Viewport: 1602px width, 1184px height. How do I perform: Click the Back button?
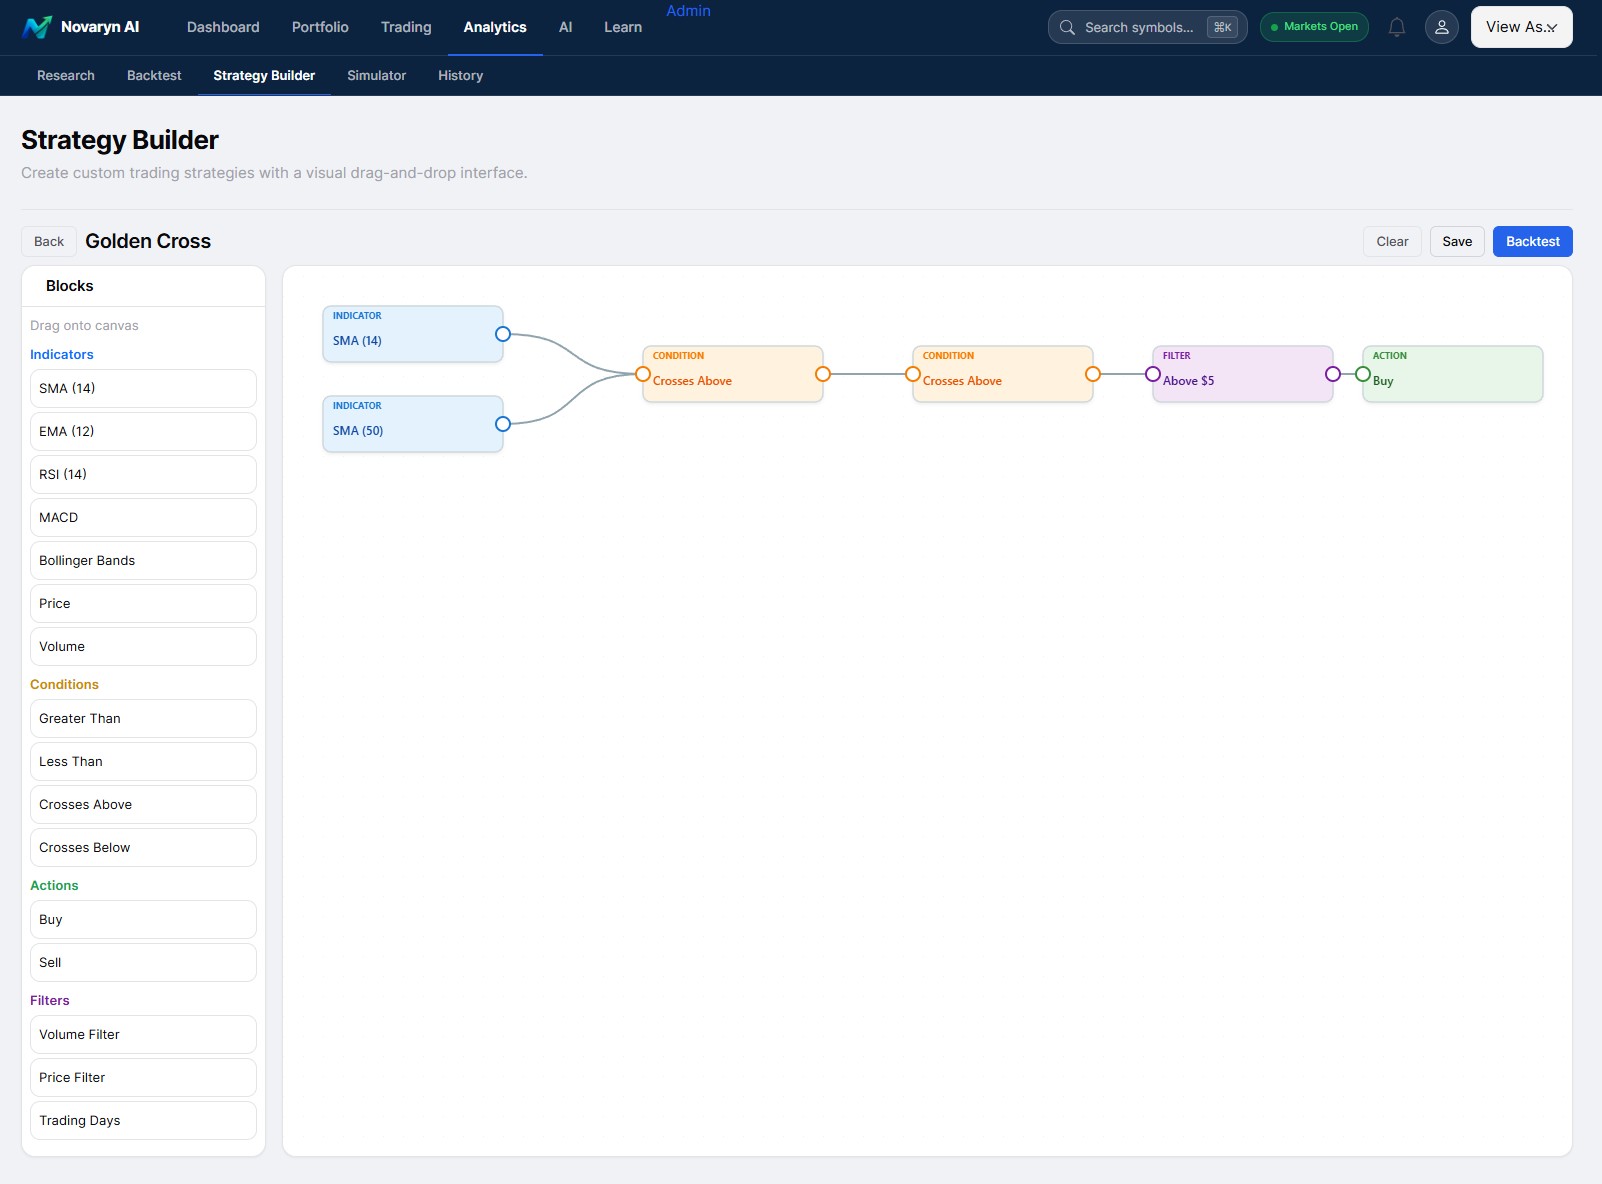(47, 241)
